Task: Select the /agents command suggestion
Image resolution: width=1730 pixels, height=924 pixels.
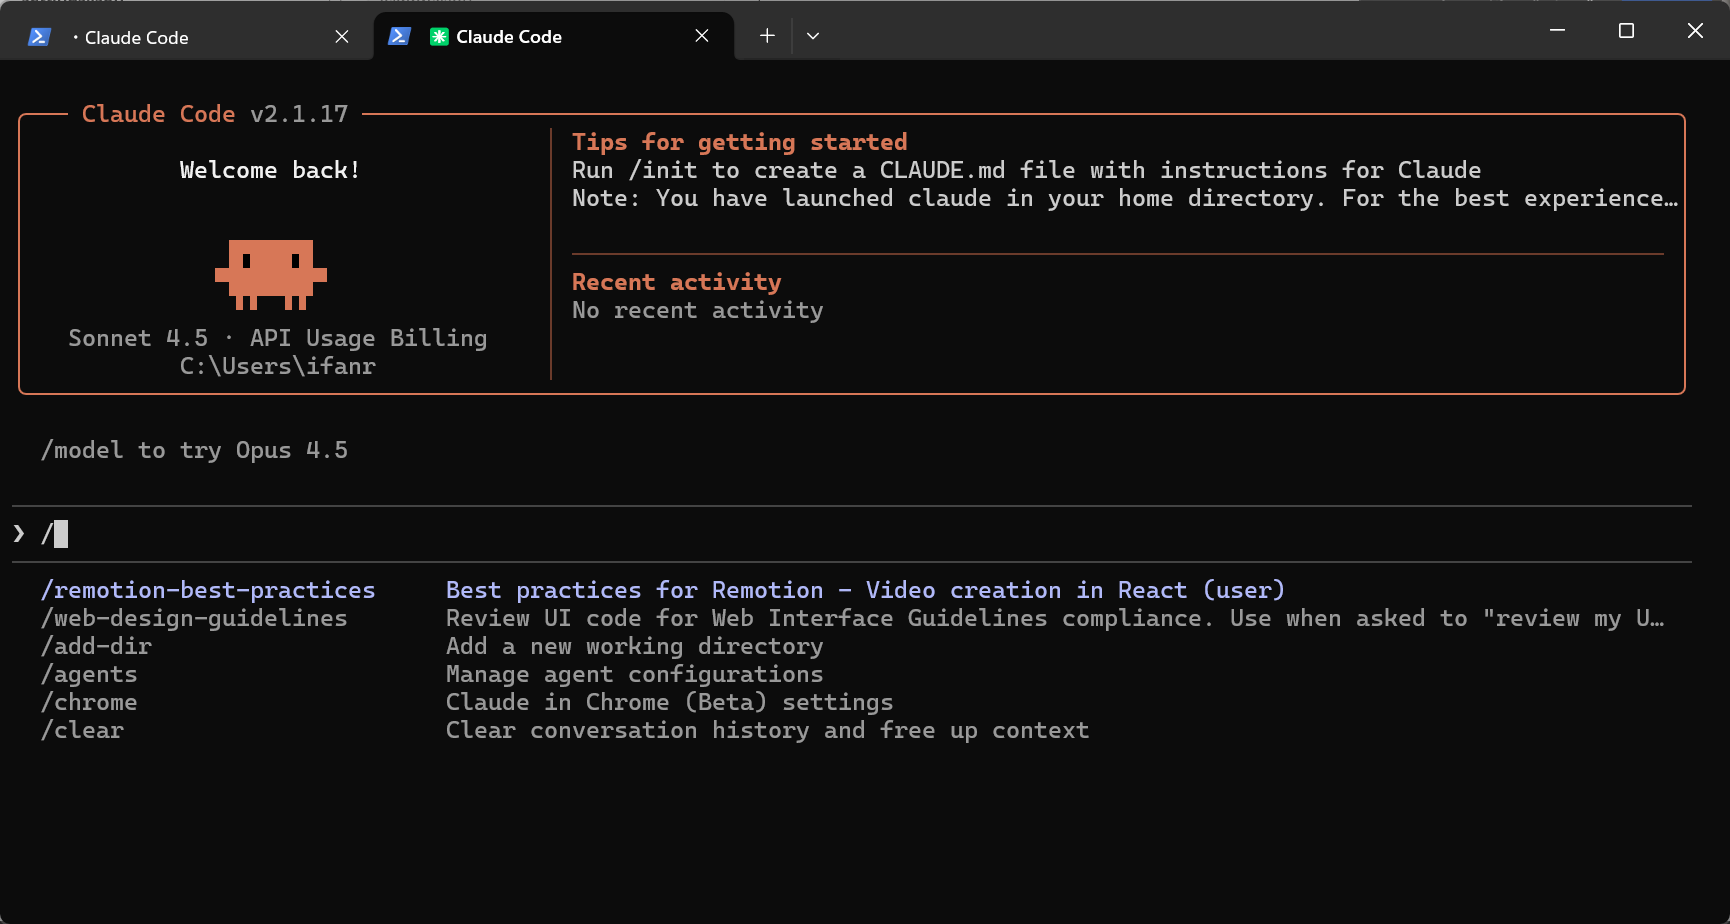Action: point(89,674)
